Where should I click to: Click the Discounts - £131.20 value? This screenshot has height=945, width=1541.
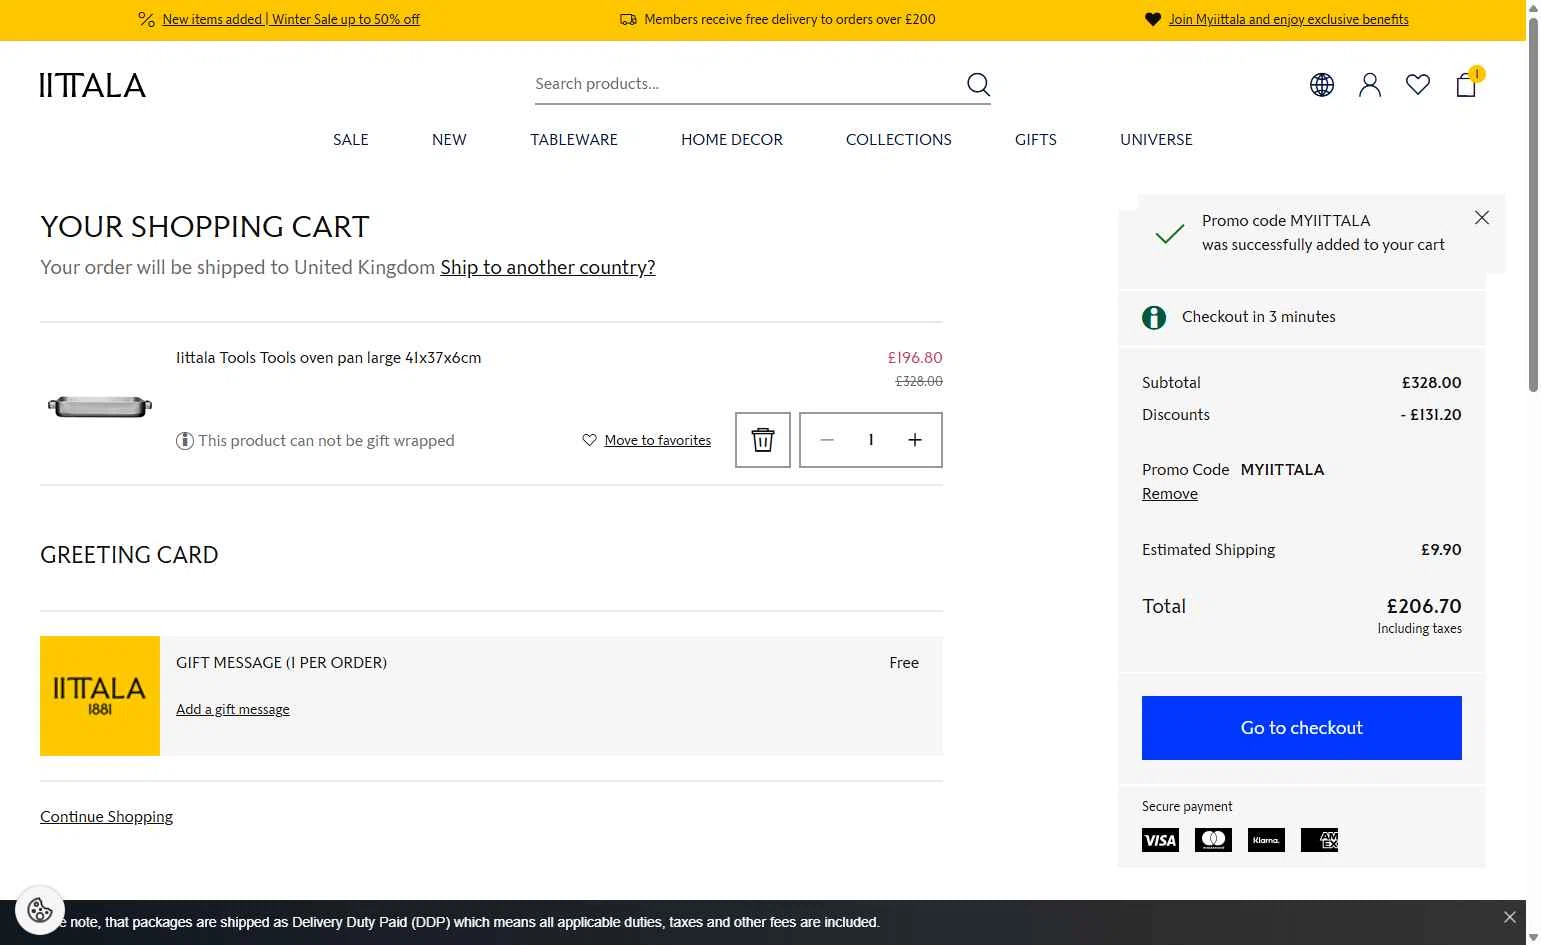tap(1431, 415)
